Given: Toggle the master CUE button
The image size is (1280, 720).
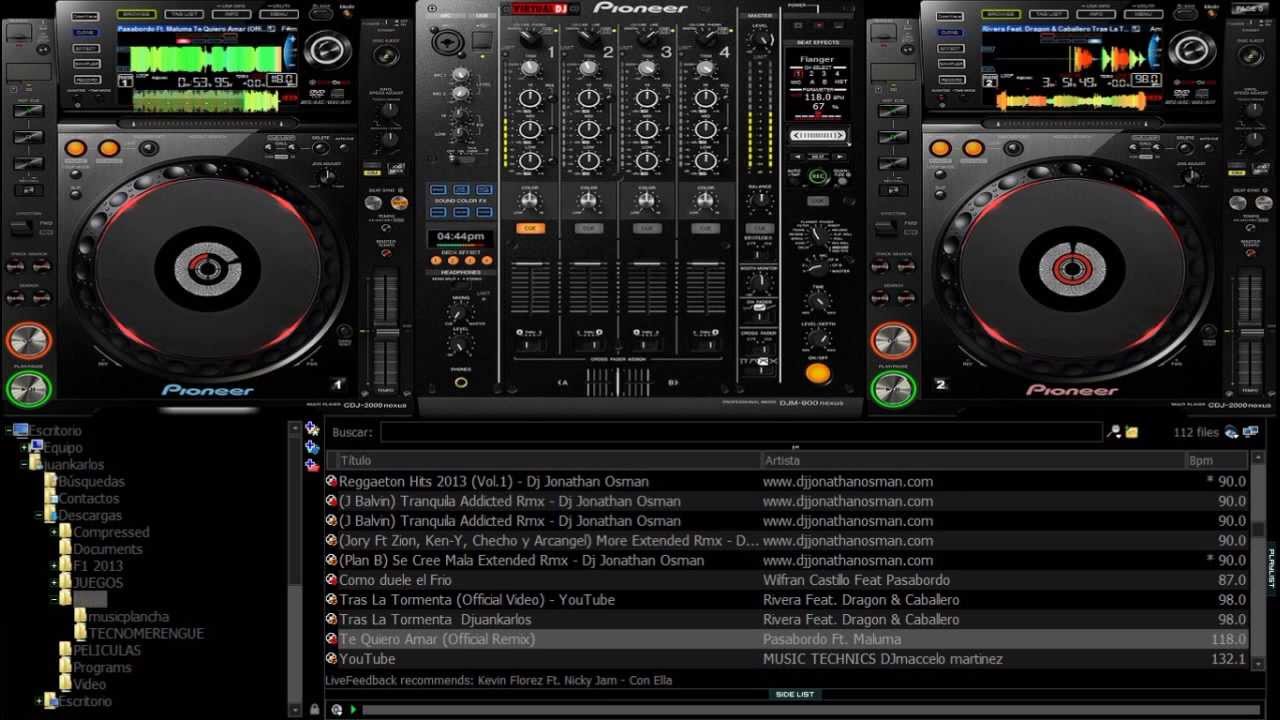Looking at the screenshot, I should pos(760,228).
